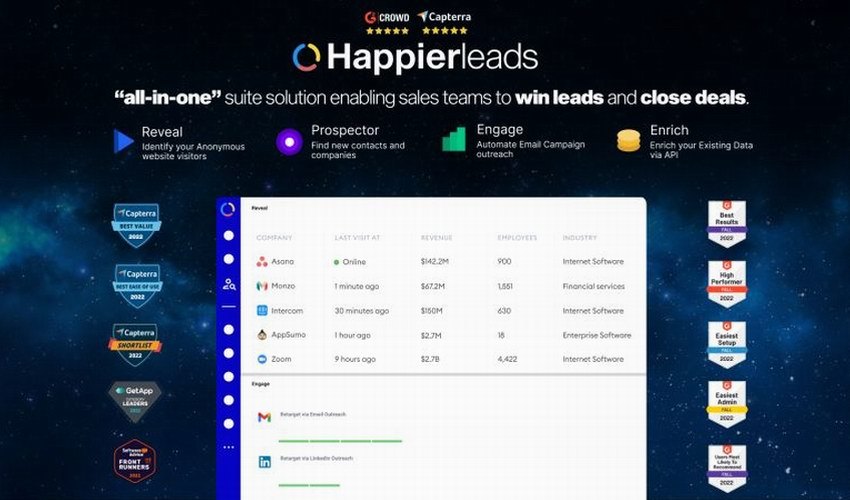The image size is (850, 500).
Task: Open the G2 Easiest Setup badge
Action: coord(727,344)
